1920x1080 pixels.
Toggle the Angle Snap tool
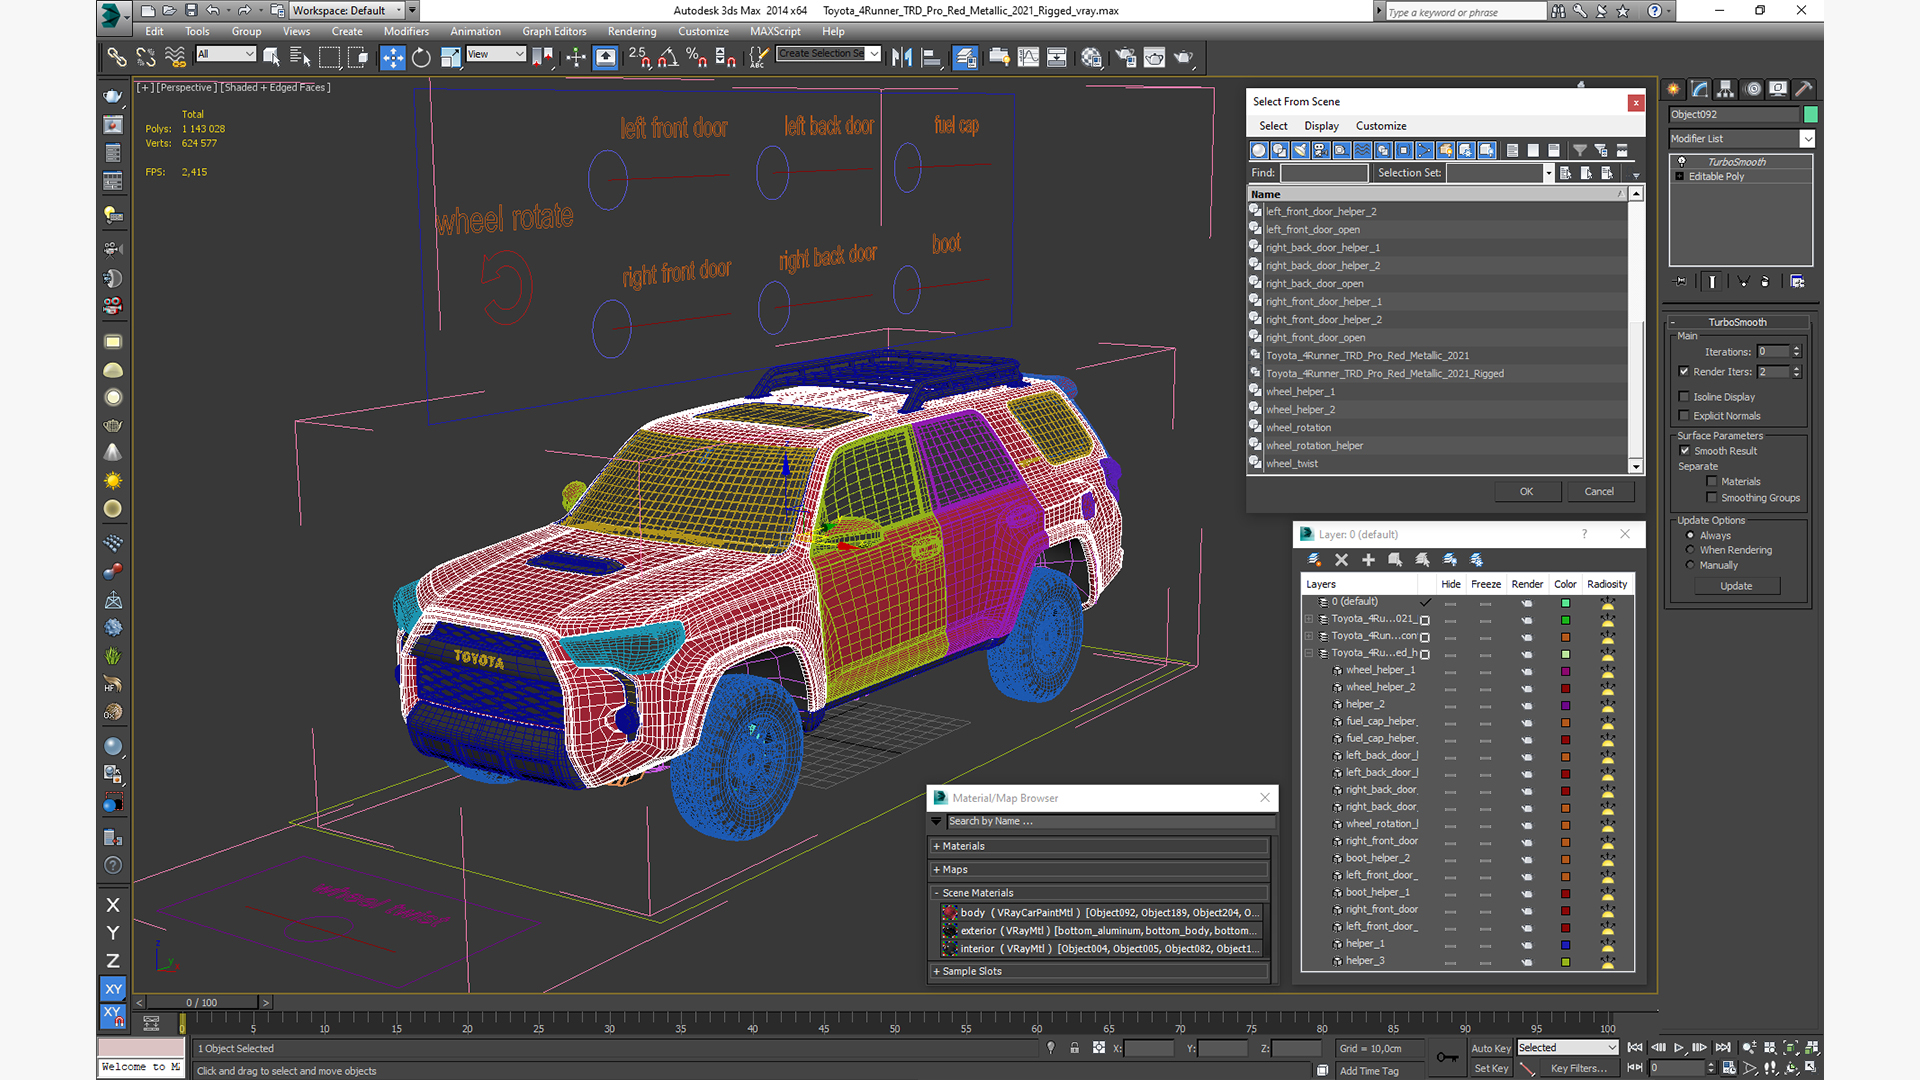click(668, 58)
